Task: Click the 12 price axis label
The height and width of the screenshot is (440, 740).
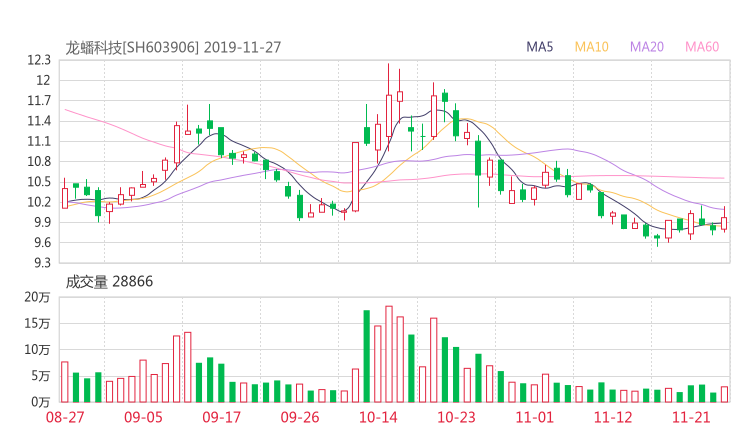Action: point(43,80)
